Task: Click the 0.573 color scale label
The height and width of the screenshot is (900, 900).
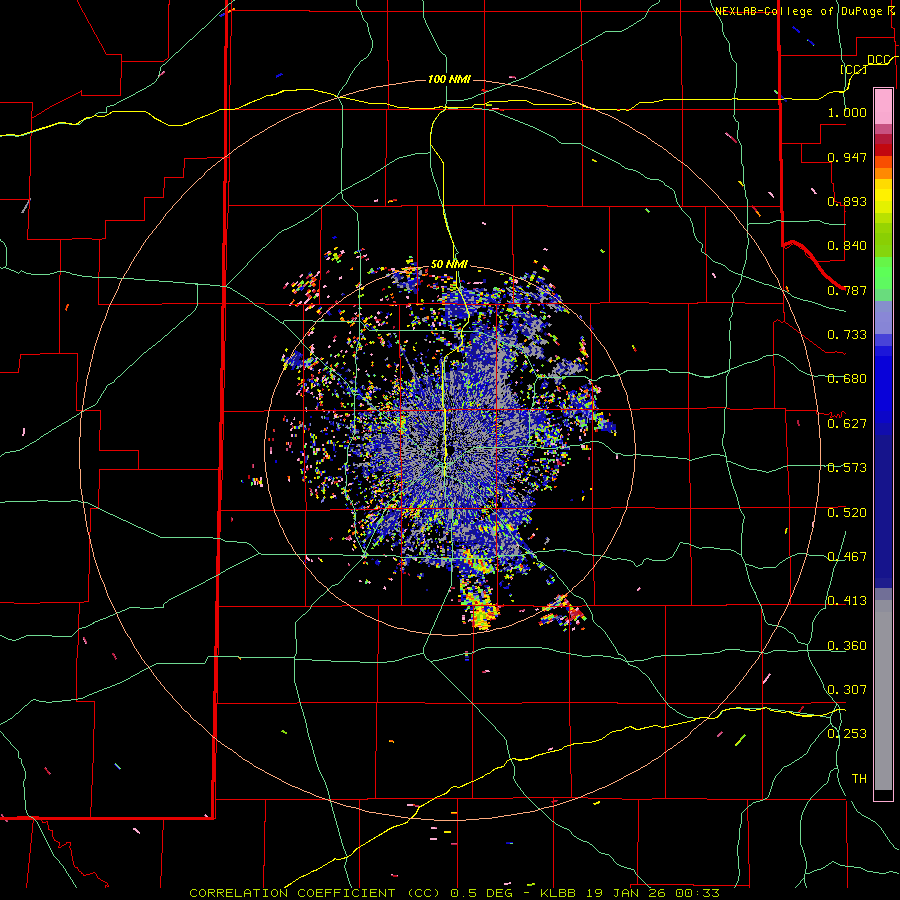Action: click(x=847, y=468)
